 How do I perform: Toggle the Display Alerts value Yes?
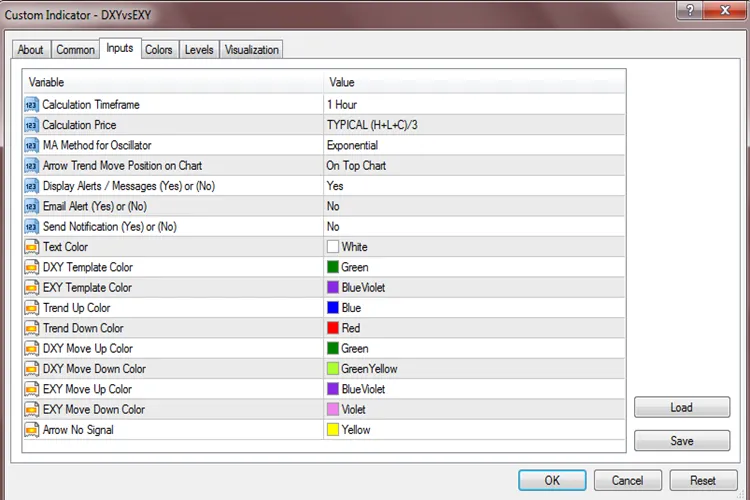coord(335,186)
